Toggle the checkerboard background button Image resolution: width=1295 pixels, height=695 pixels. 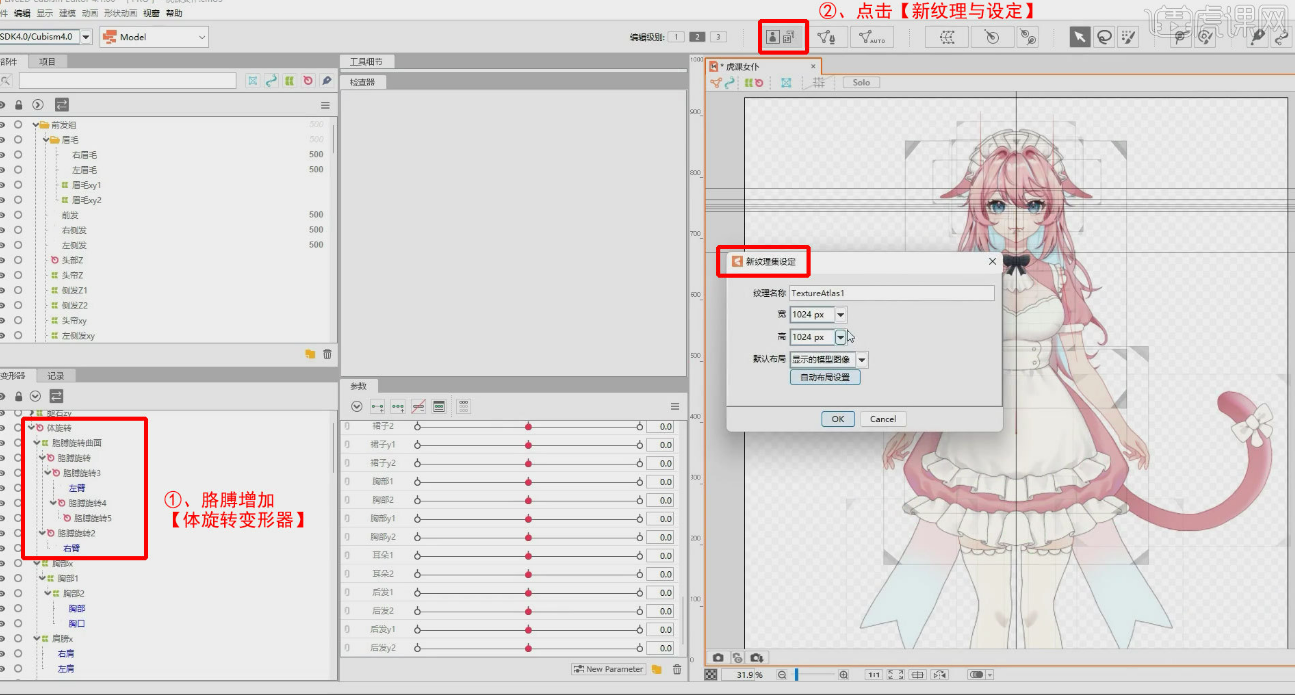711,675
